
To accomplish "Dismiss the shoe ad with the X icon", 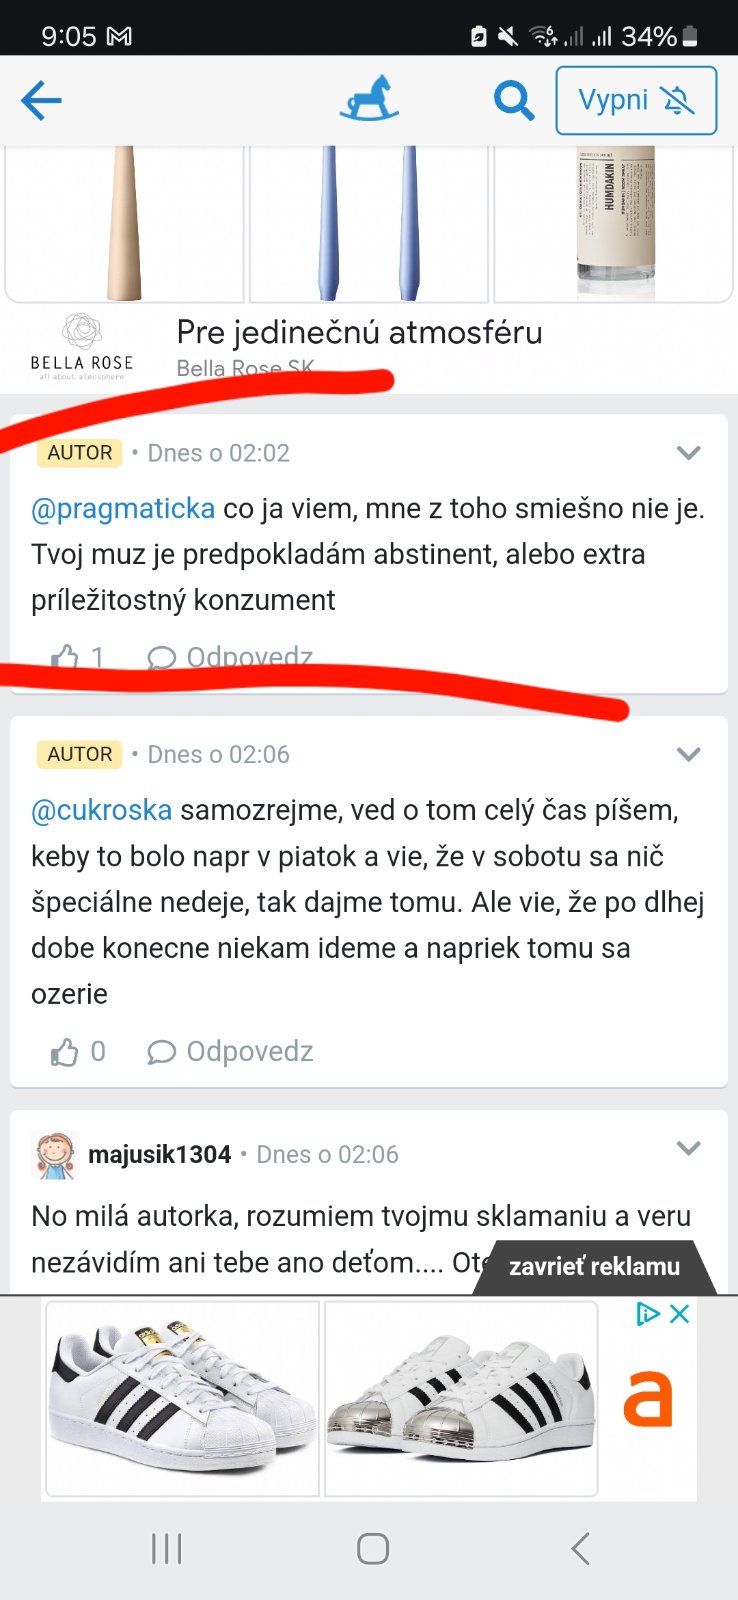I will 679,1314.
